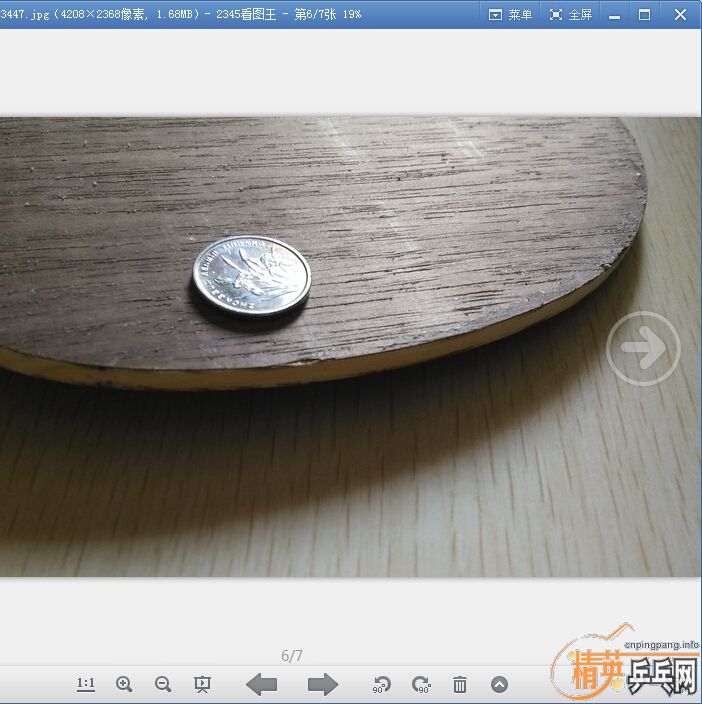The height and width of the screenshot is (704, 702).
Task: Open the 菜单 dropdown menu
Action: click(510, 14)
